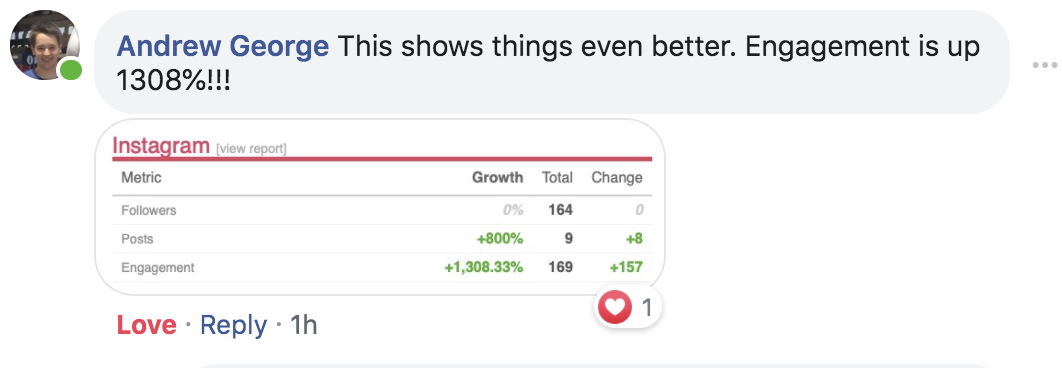Viewport: 1062px width, 368px height.
Task: Click the Instagram heading in report
Action: pyautogui.click(x=161, y=146)
